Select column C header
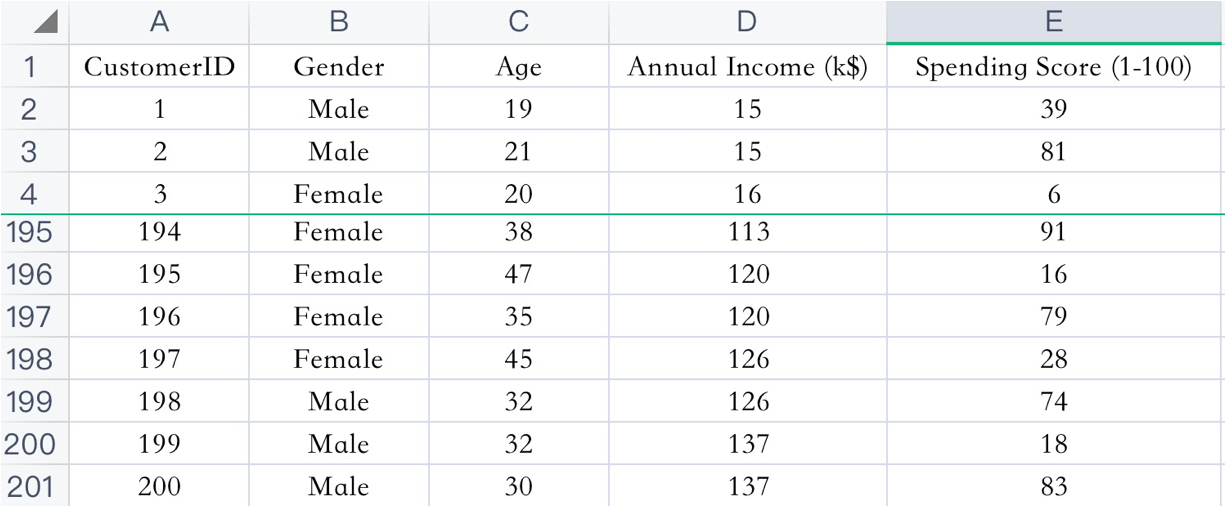Viewport: 1226px width, 506px height. [518, 22]
